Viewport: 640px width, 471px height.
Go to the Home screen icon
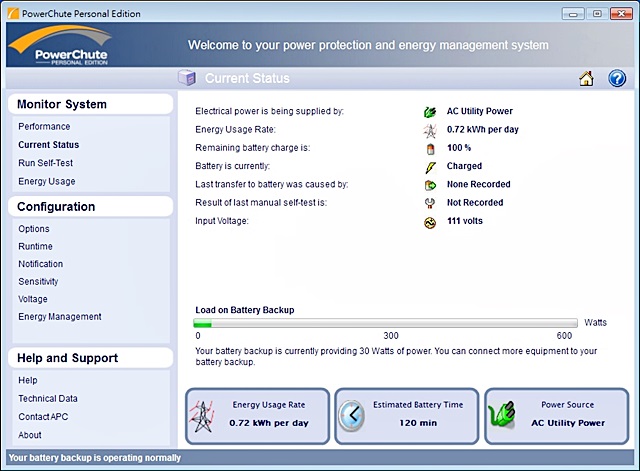click(x=587, y=78)
